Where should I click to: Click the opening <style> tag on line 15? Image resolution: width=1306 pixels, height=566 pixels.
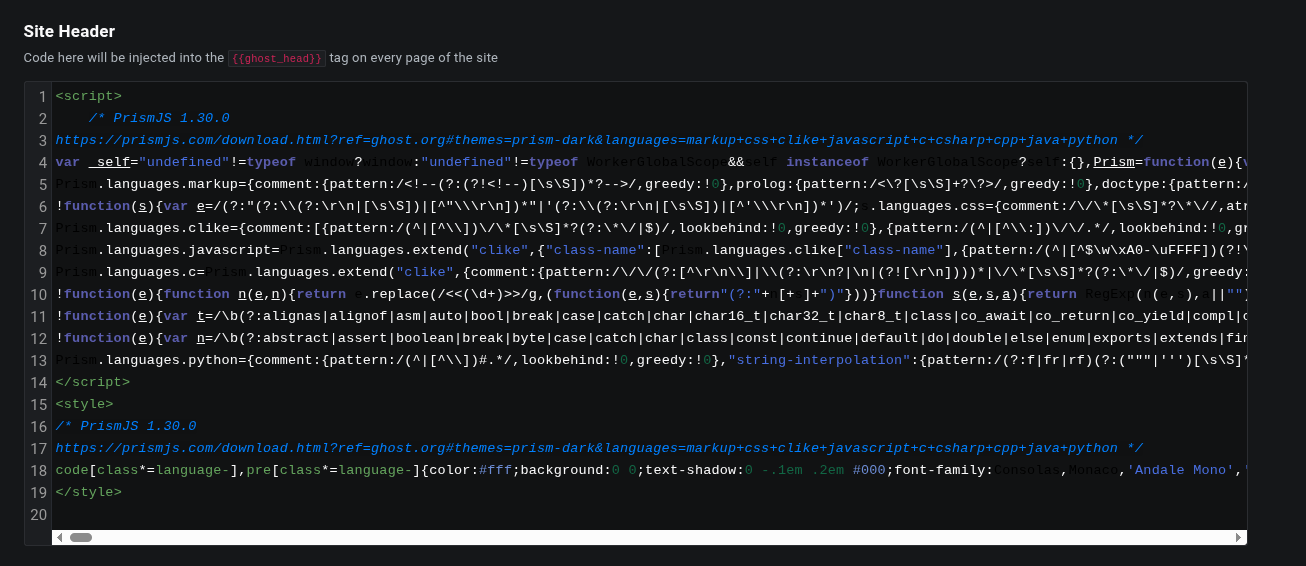(x=85, y=404)
